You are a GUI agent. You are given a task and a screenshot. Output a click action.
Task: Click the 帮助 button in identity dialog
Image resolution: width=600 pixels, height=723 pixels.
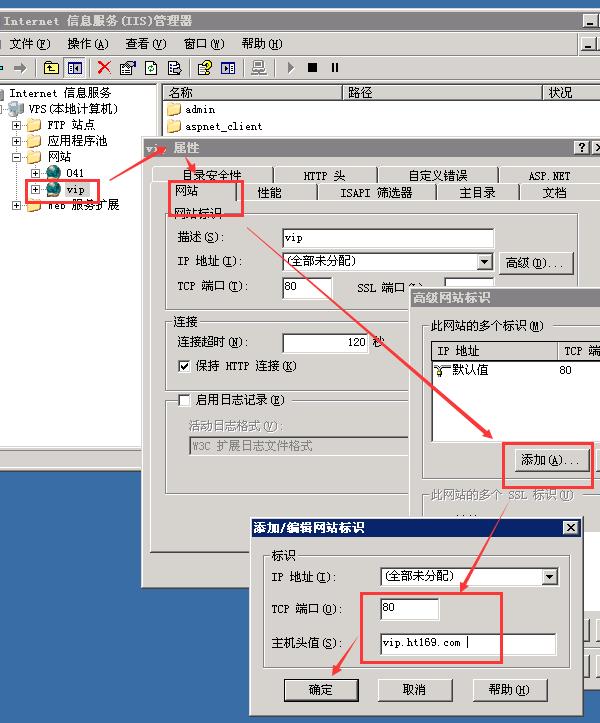[510, 689]
